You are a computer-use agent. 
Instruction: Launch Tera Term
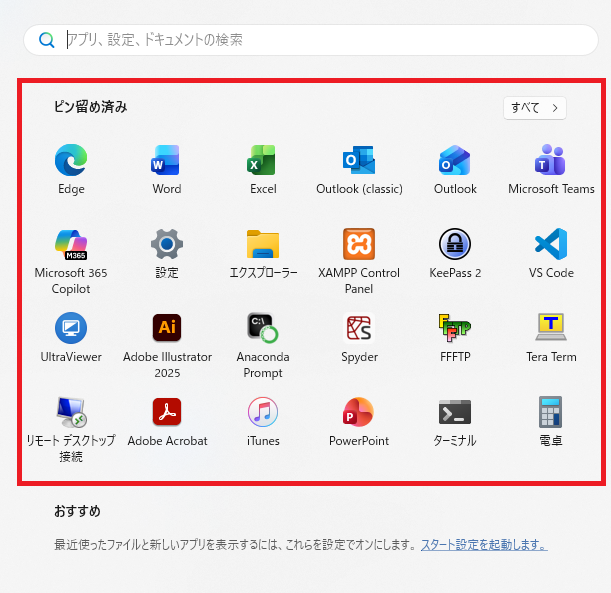(551, 327)
